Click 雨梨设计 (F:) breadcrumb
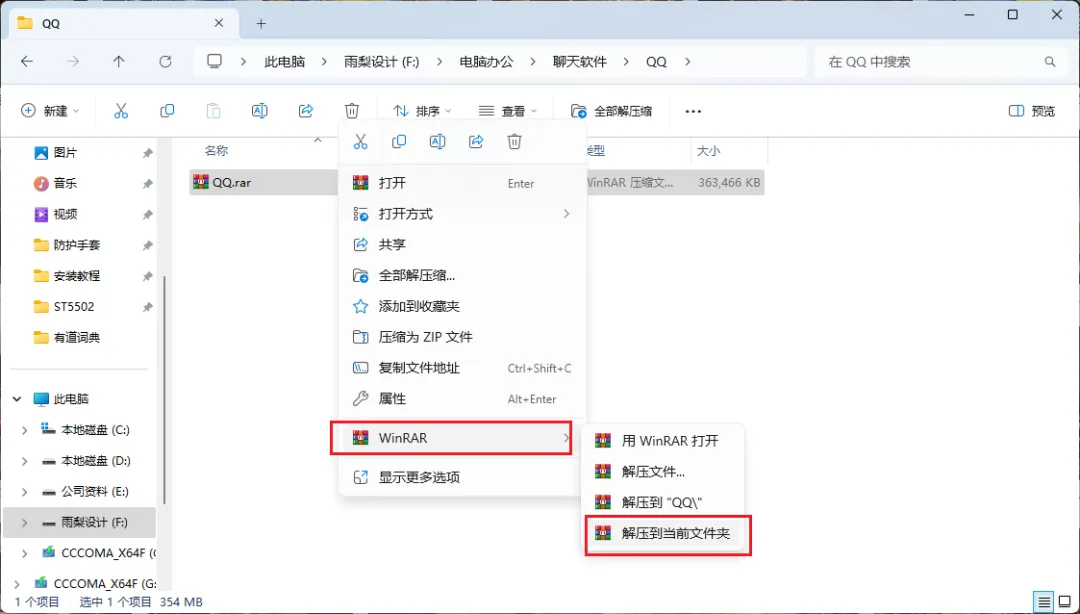The width and height of the screenshot is (1080, 614). [x=382, y=61]
